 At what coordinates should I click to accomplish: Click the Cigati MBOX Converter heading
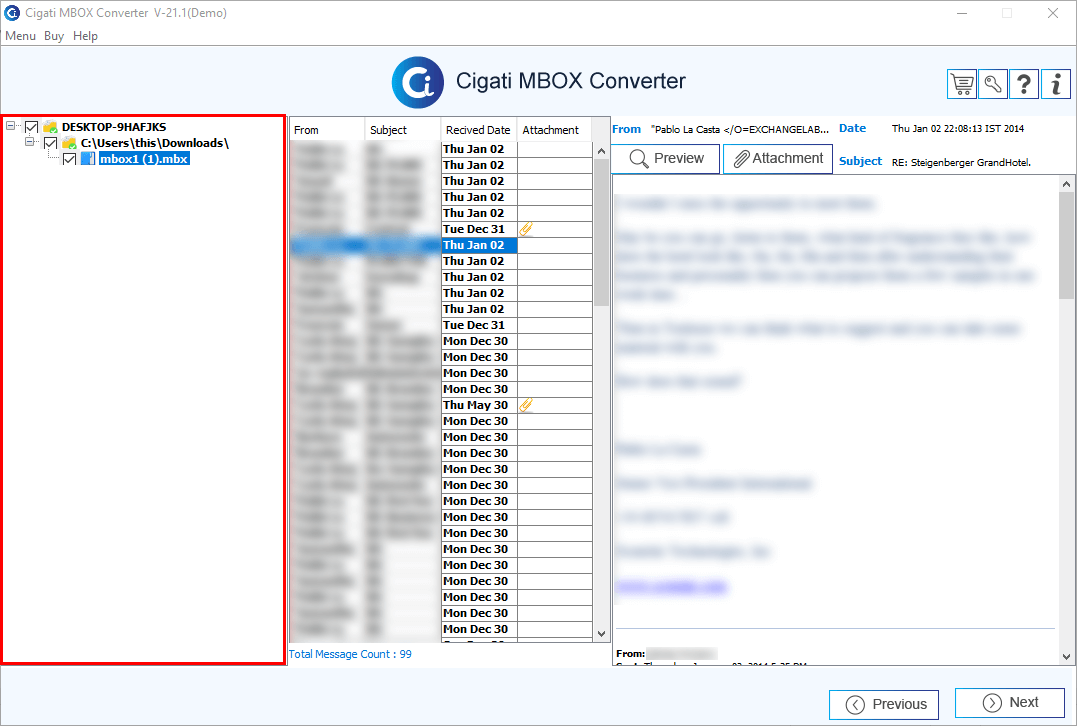point(571,81)
